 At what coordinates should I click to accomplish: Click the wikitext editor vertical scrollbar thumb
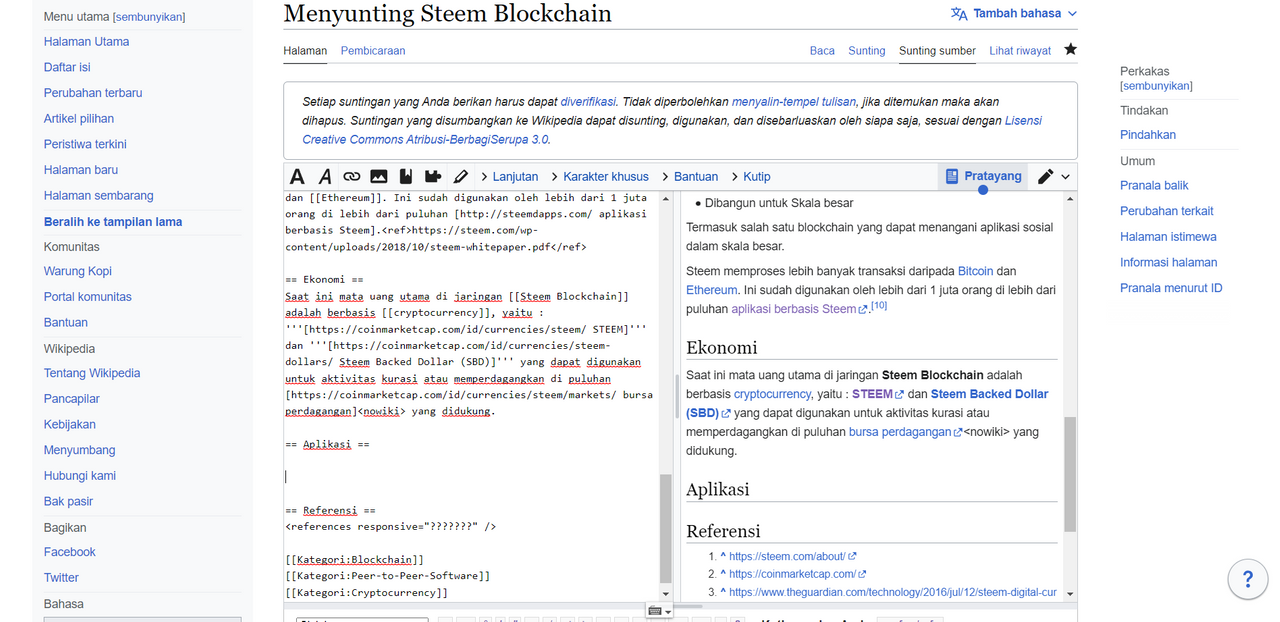pos(665,529)
